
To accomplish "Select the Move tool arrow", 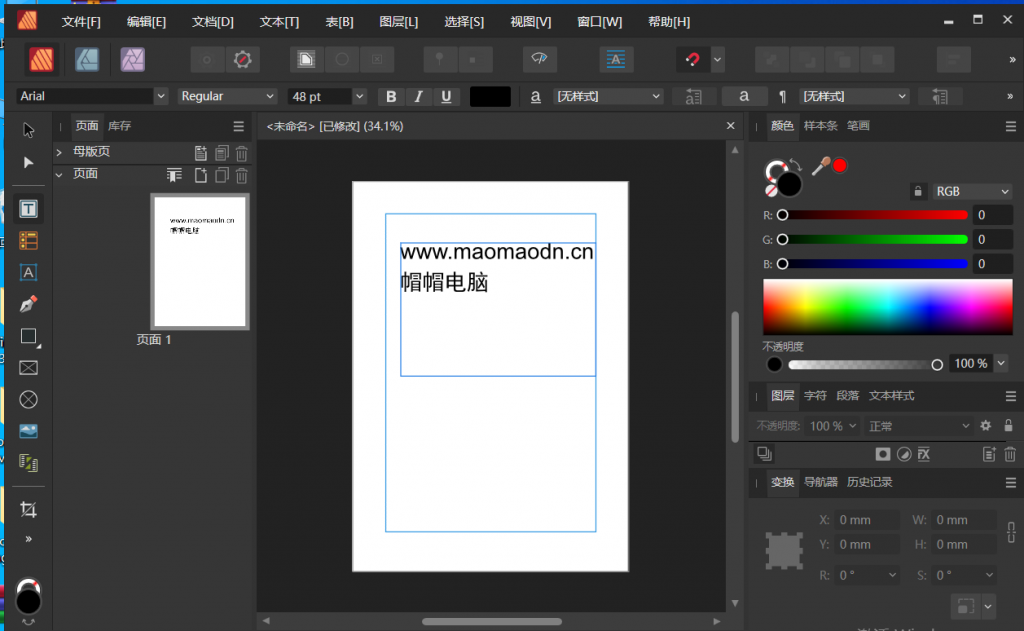I will [x=28, y=129].
